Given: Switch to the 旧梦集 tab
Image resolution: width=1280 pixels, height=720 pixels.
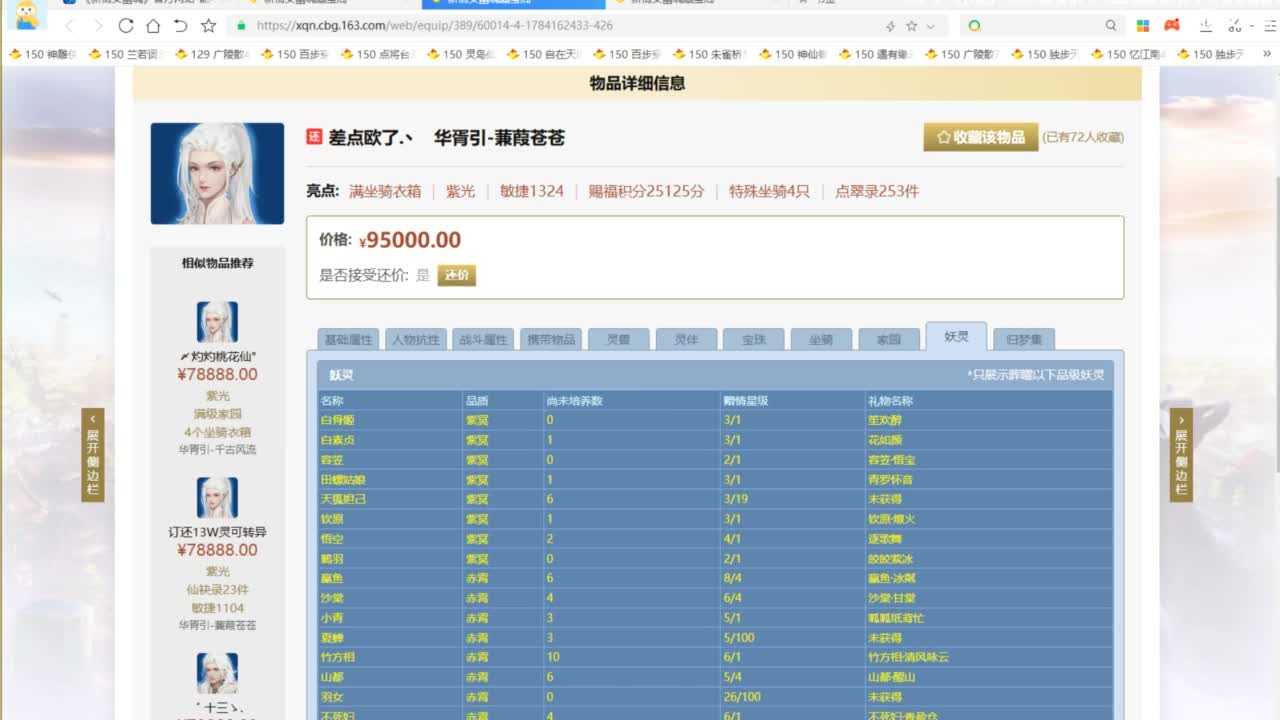Looking at the screenshot, I should point(1024,339).
